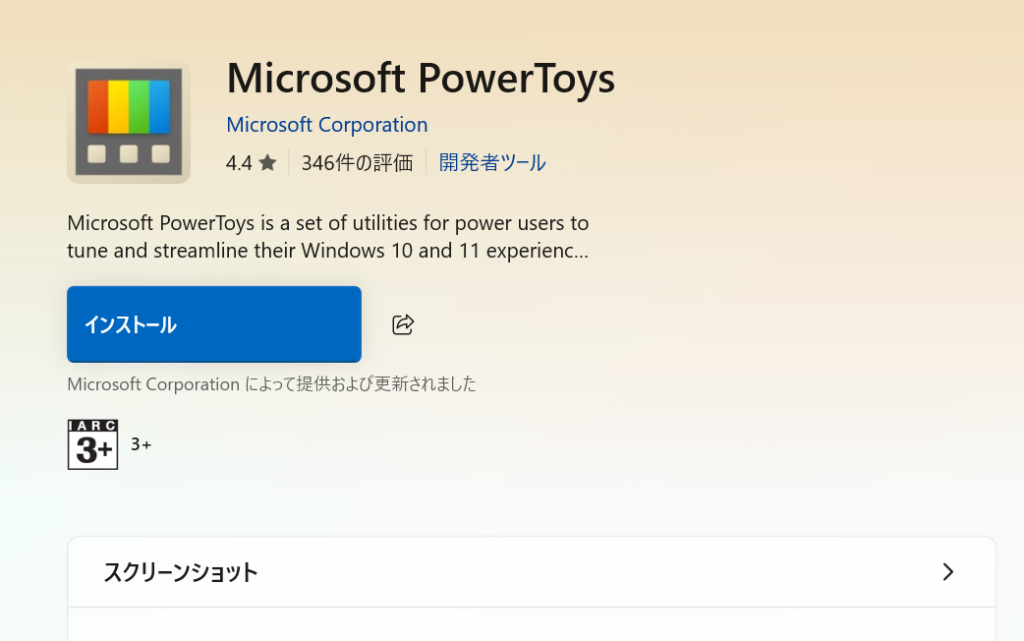The height and width of the screenshot is (641, 1024).
Task: Click the blue stripe in PowerToys logo
Action: coord(160,106)
